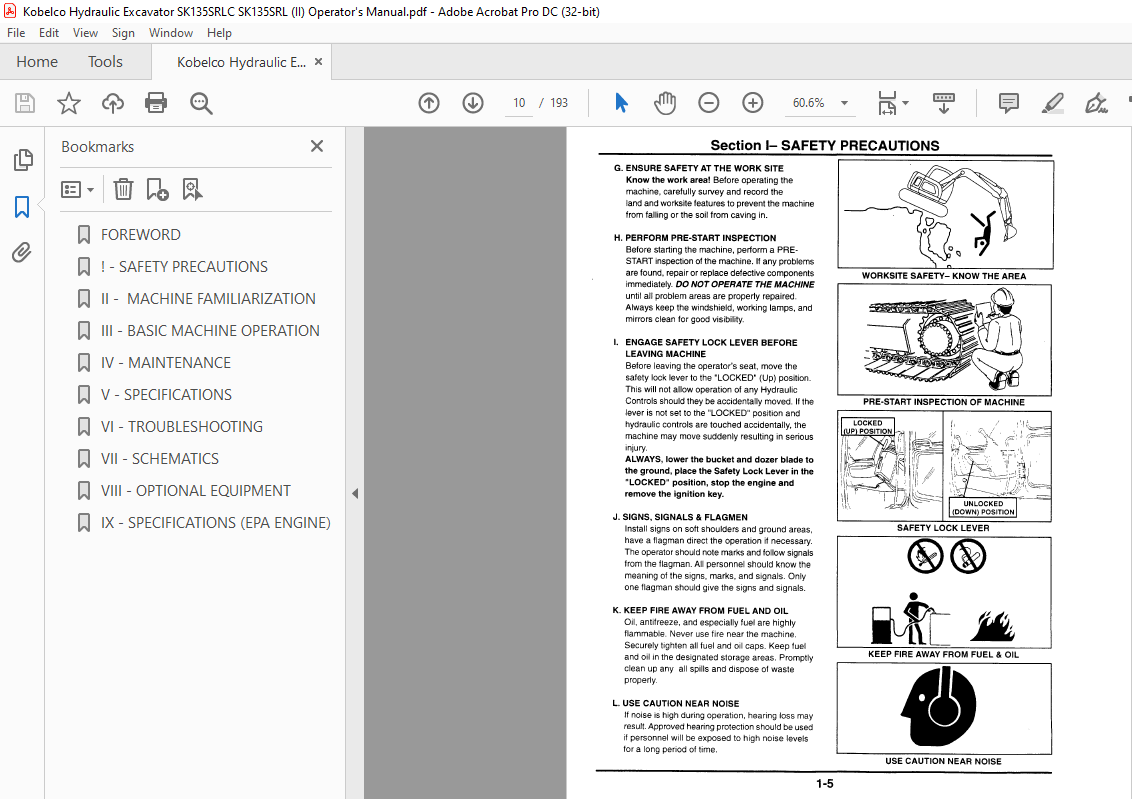
Task: Click the Section I– SAFETY PRECAUTIONS heading
Action: click(824, 145)
